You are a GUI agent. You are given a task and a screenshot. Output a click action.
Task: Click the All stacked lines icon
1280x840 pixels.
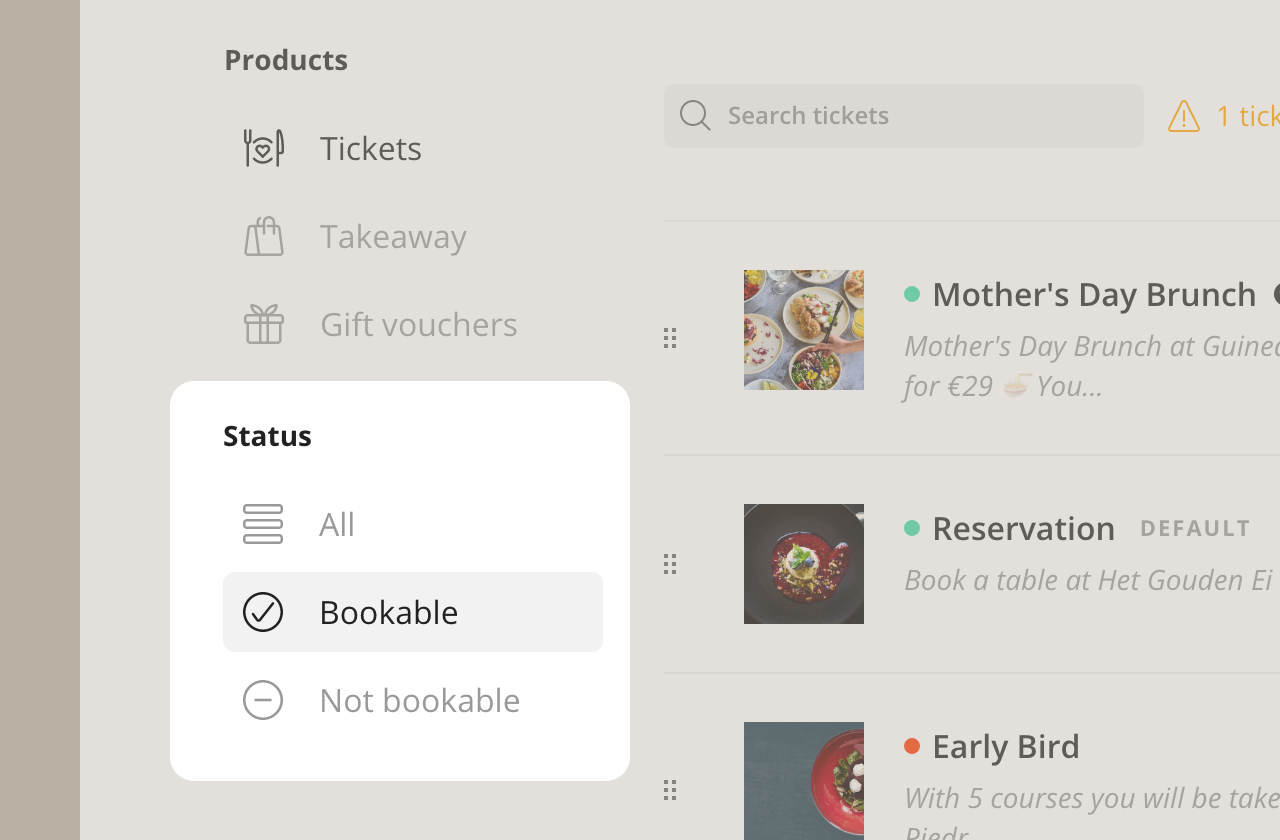pos(263,524)
